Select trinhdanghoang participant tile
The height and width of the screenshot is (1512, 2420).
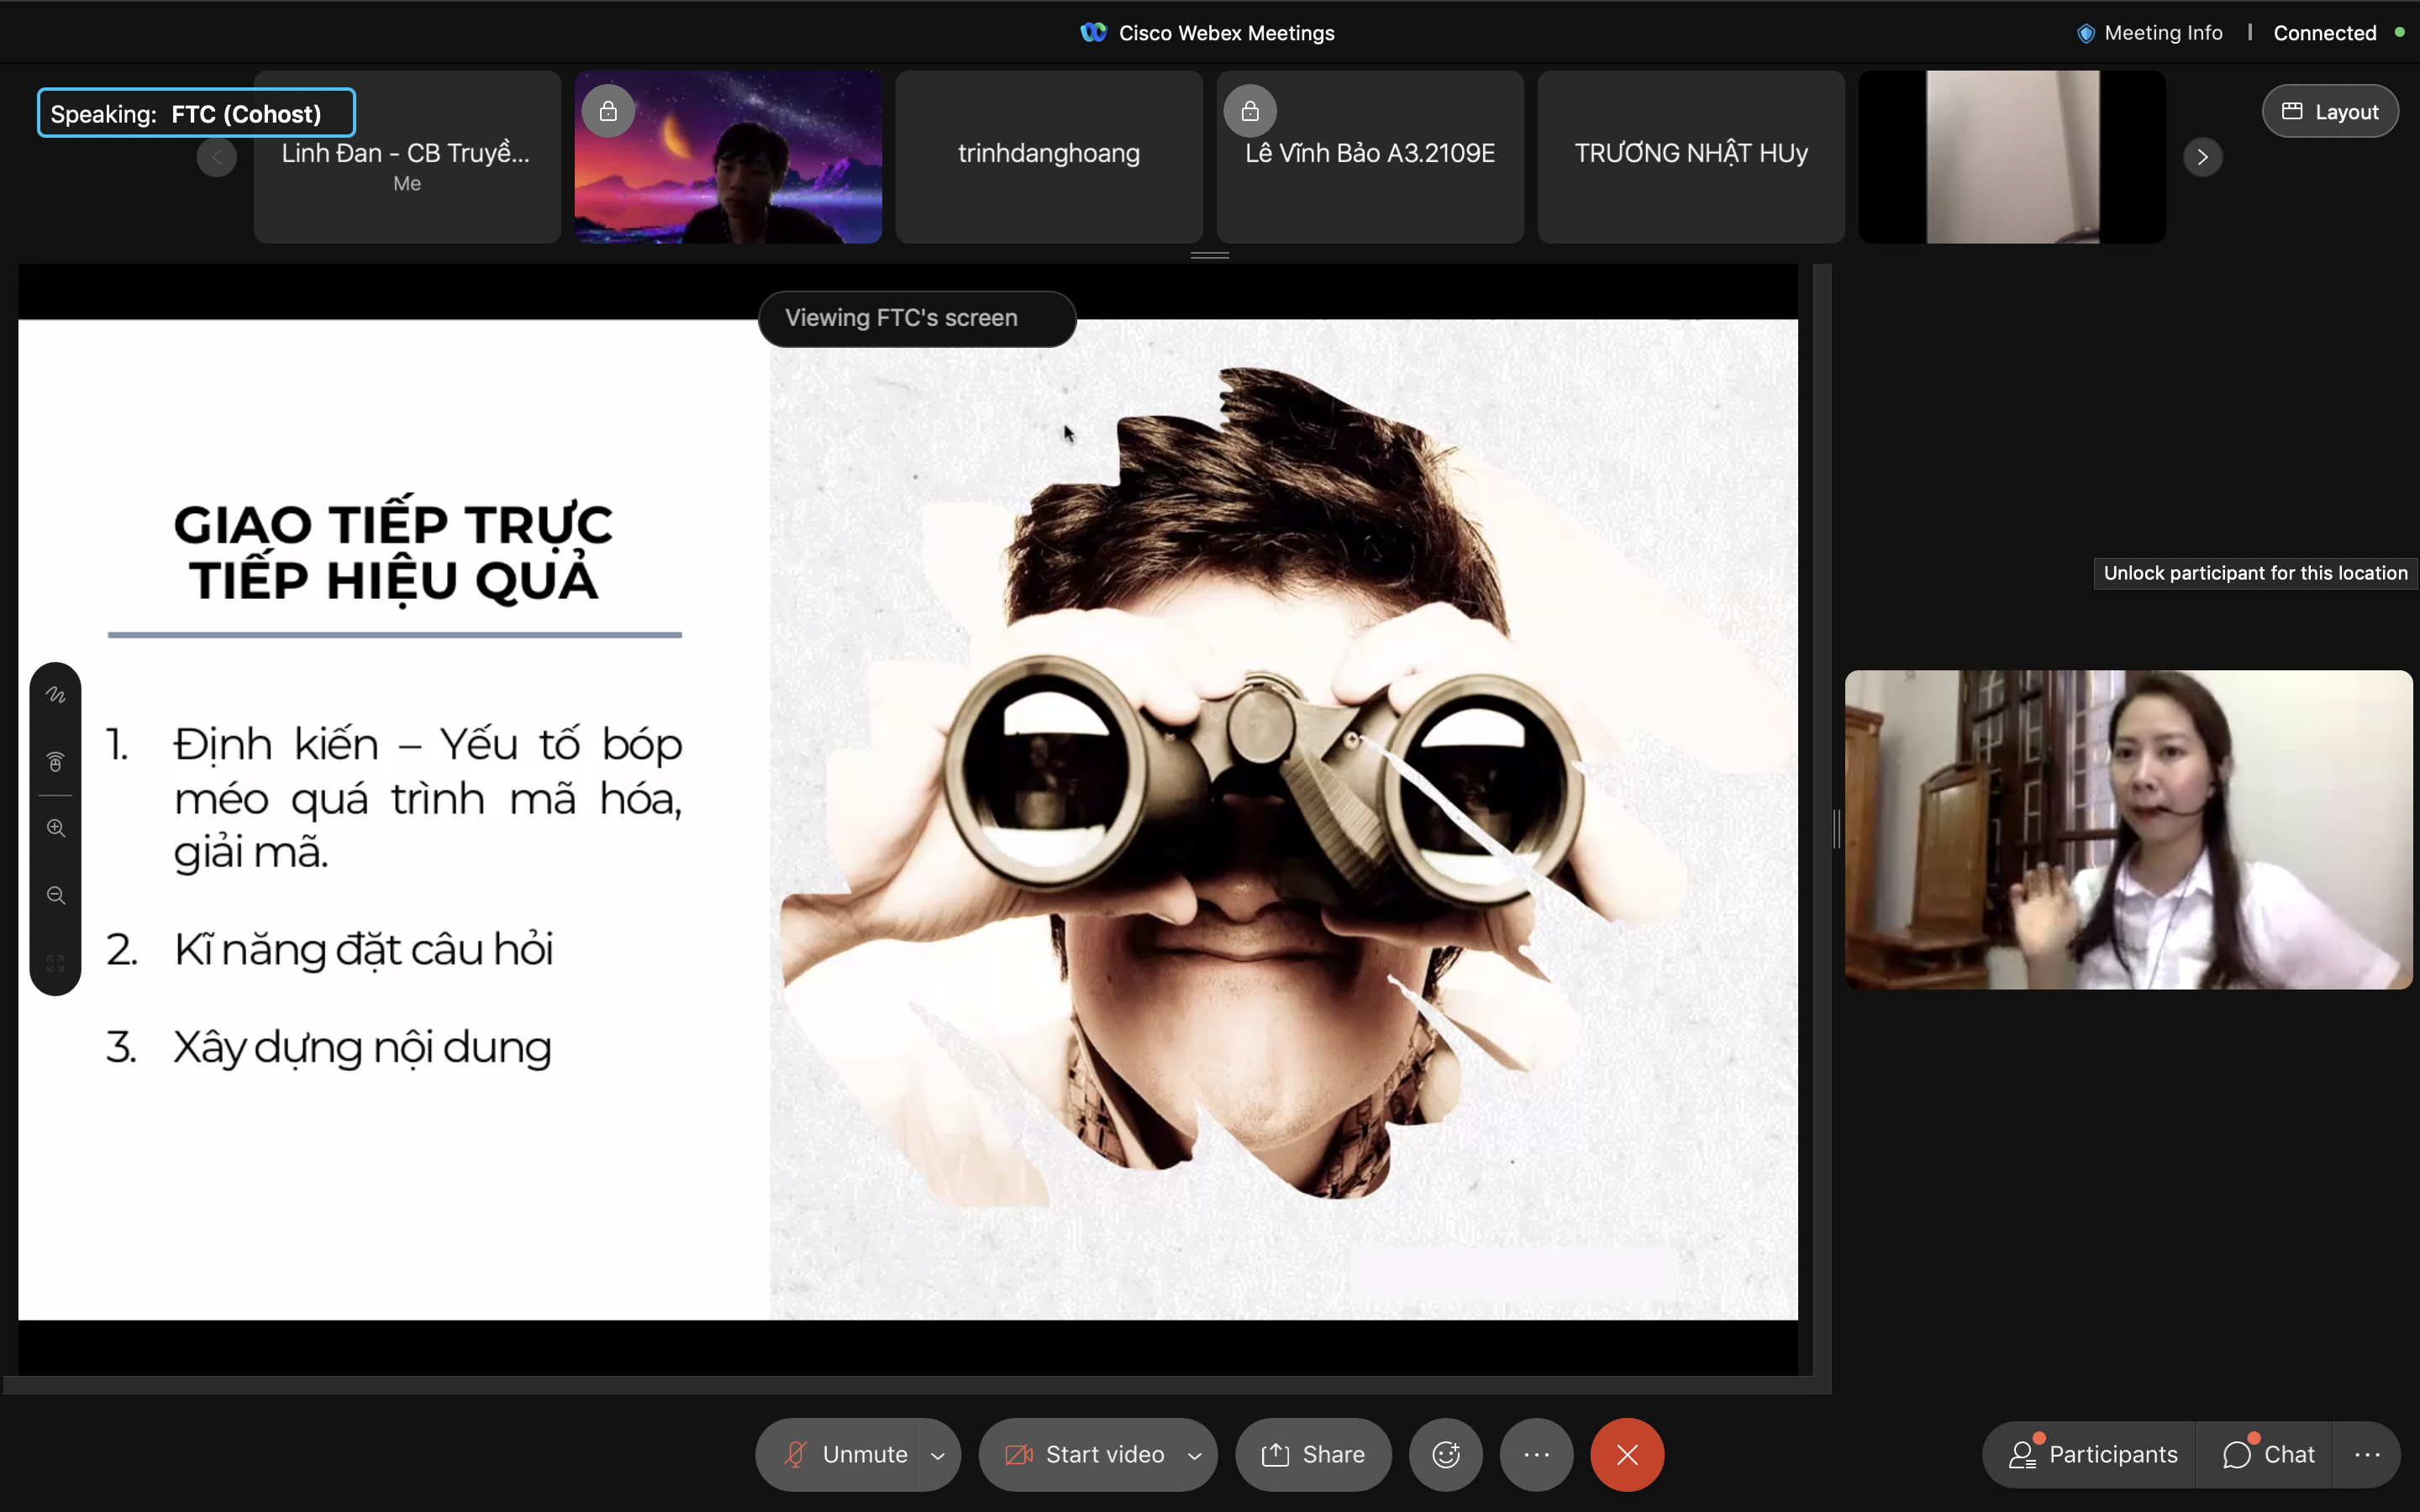click(1049, 157)
